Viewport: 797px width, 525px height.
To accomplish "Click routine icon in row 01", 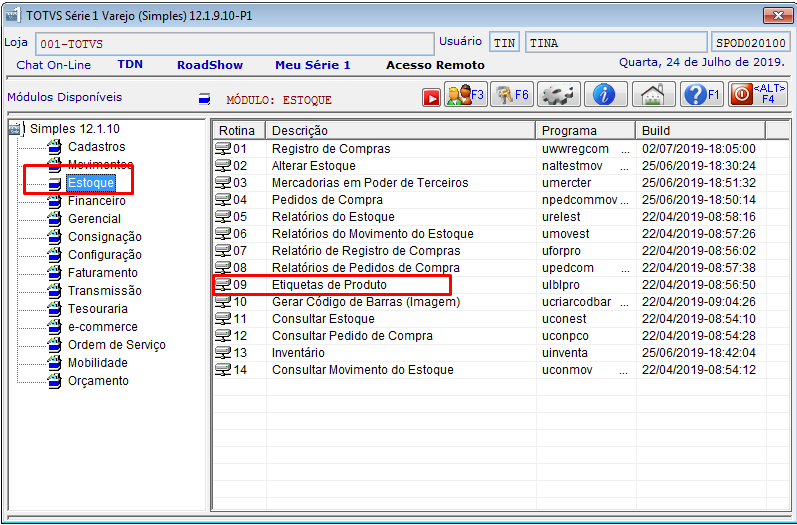I will tap(223, 149).
